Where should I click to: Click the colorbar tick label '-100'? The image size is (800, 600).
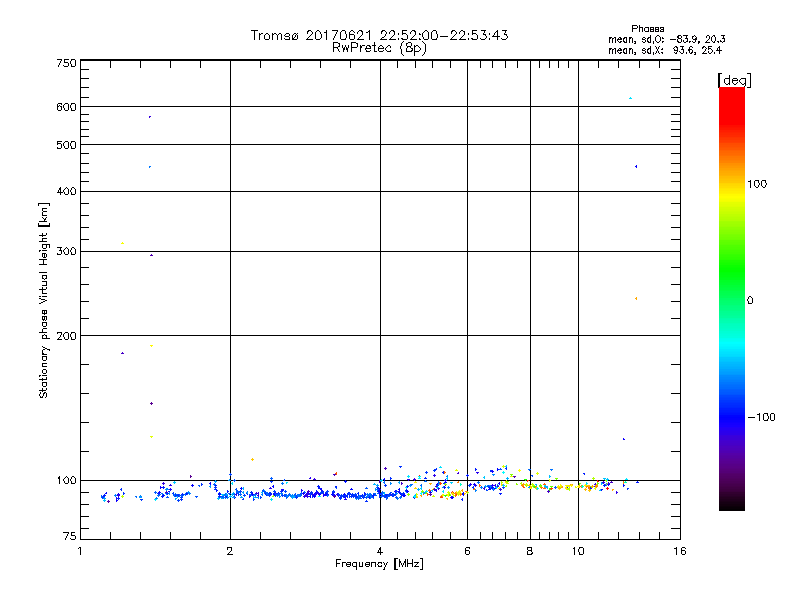pyautogui.click(x=761, y=417)
